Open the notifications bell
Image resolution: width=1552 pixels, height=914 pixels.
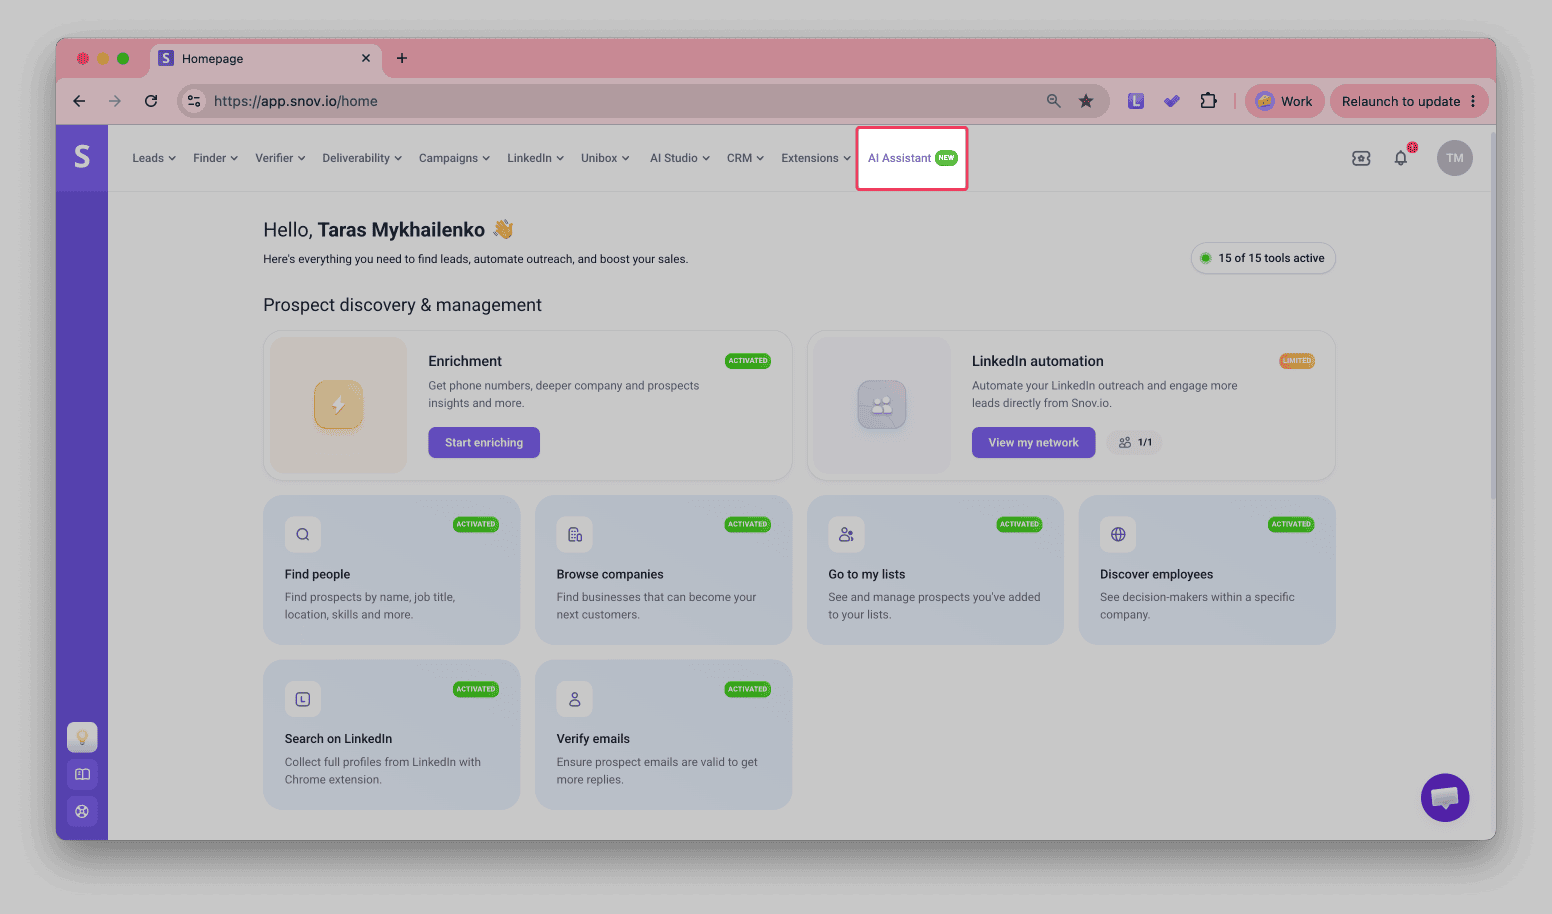(x=1401, y=158)
